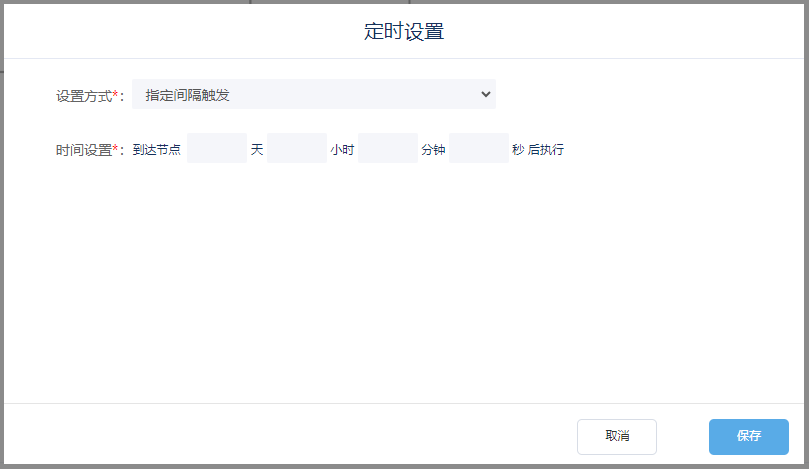Focus the hours input before 小时

pos(296,149)
